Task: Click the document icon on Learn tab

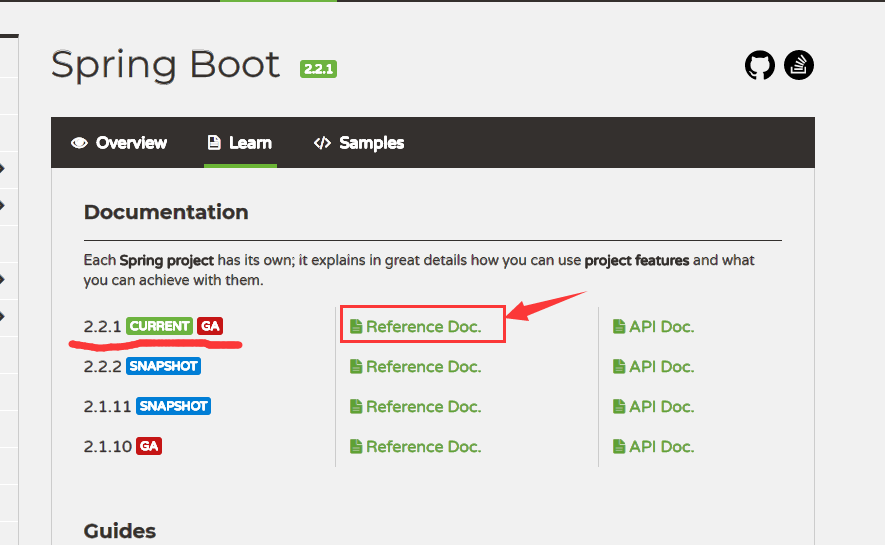Action: 214,143
